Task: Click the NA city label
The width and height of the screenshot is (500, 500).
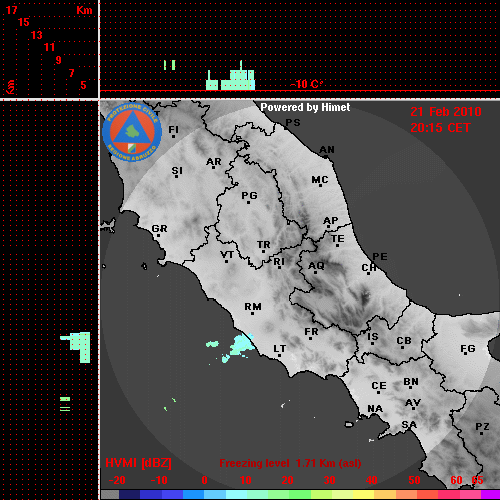Action: coord(375,409)
